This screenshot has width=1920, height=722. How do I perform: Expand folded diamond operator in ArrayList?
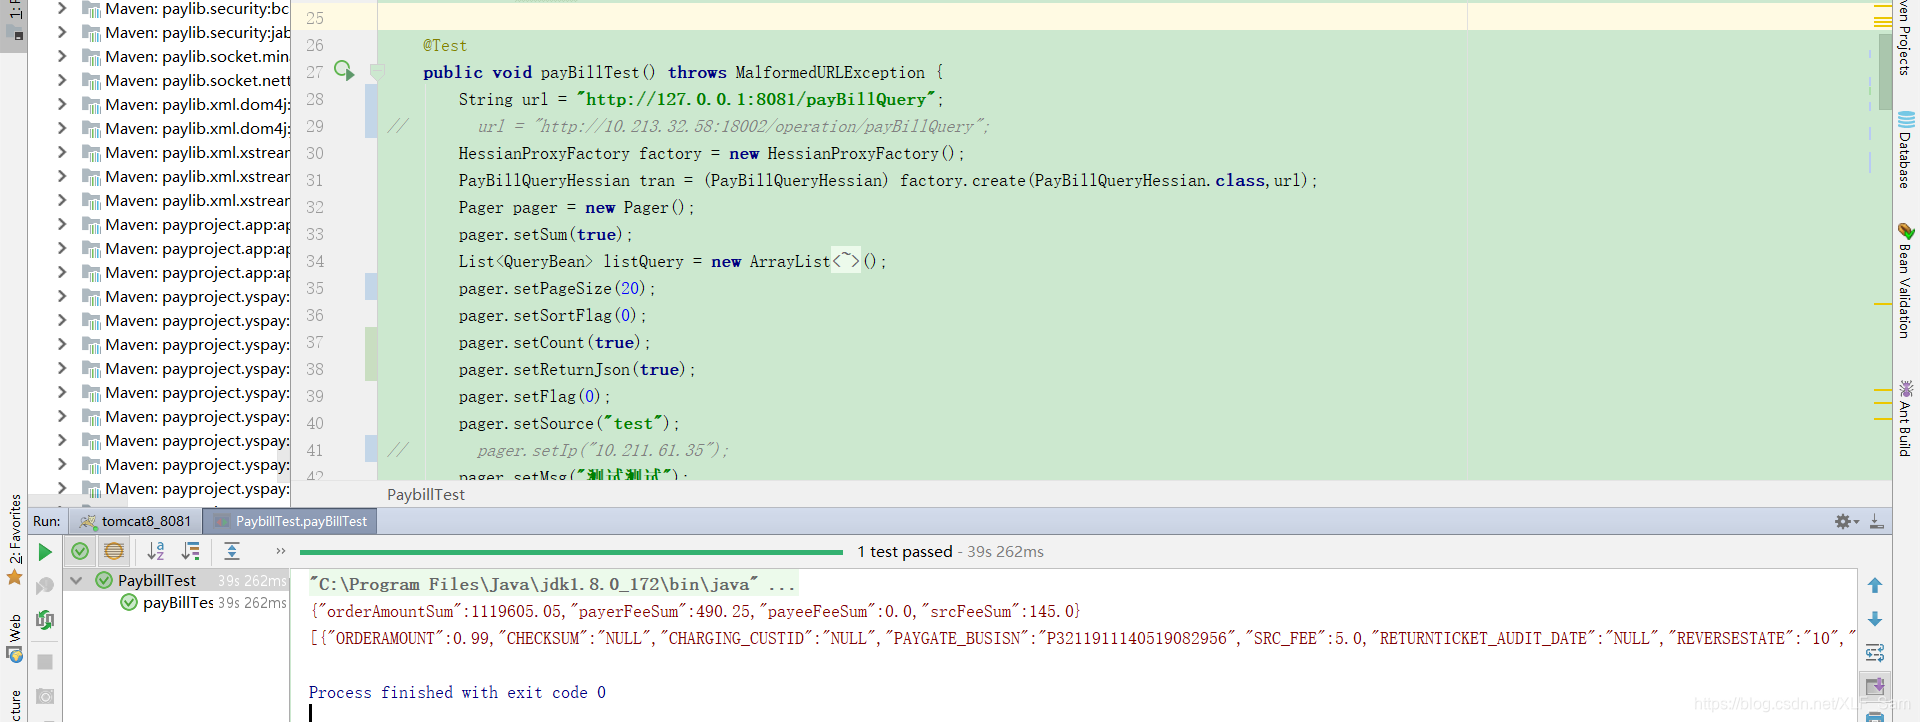point(846,261)
